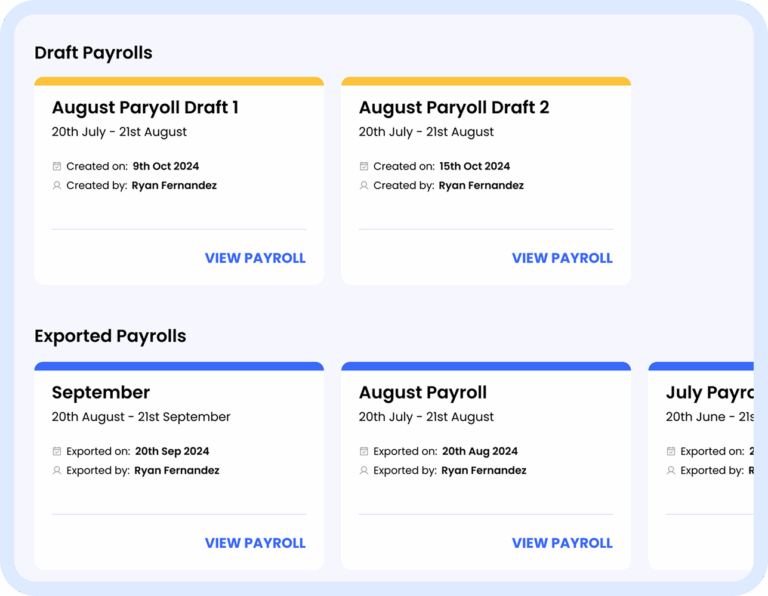The width and height of the screenshot is (768, 596).
Task: Open View Payroll for August Payroll Draft 2
Action: (562, 258)
